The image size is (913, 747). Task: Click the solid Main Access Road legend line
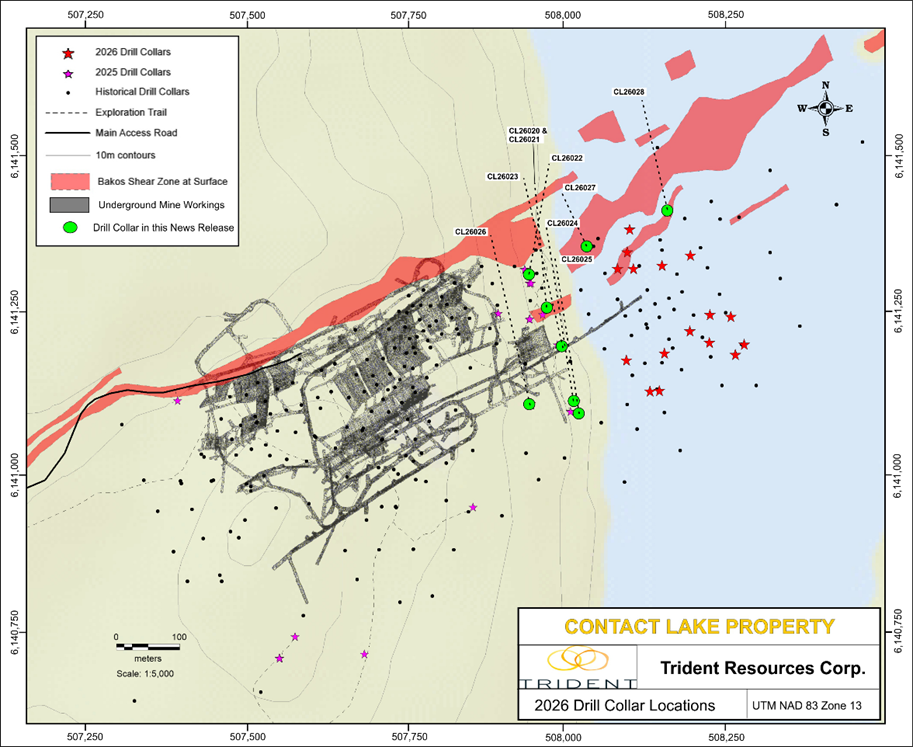click(x=68, y=132)
